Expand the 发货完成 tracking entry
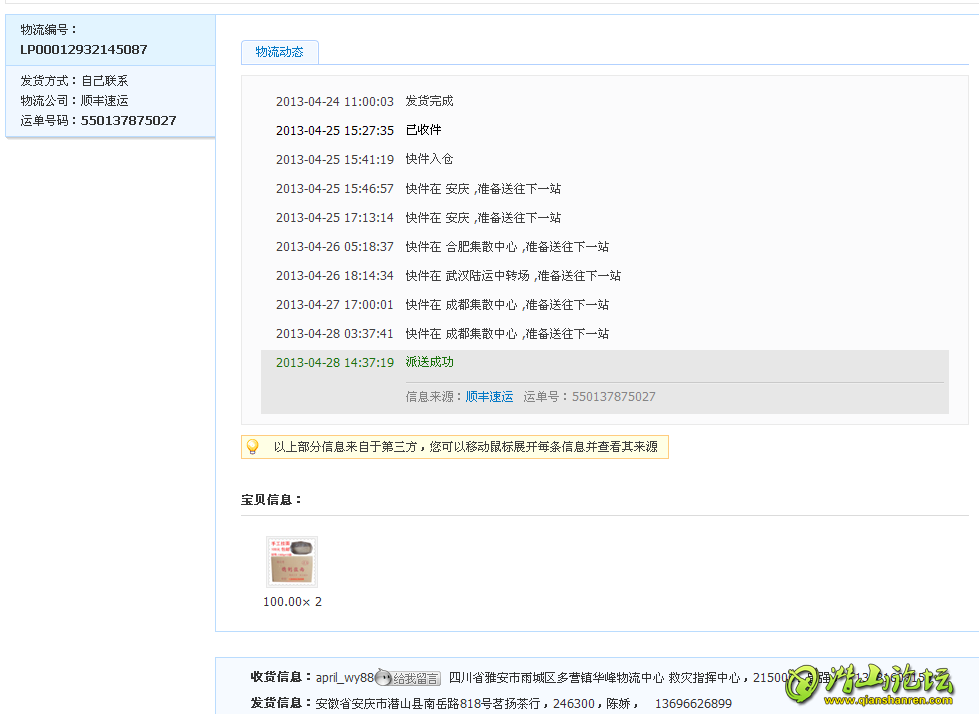 [x=429, y=101]
